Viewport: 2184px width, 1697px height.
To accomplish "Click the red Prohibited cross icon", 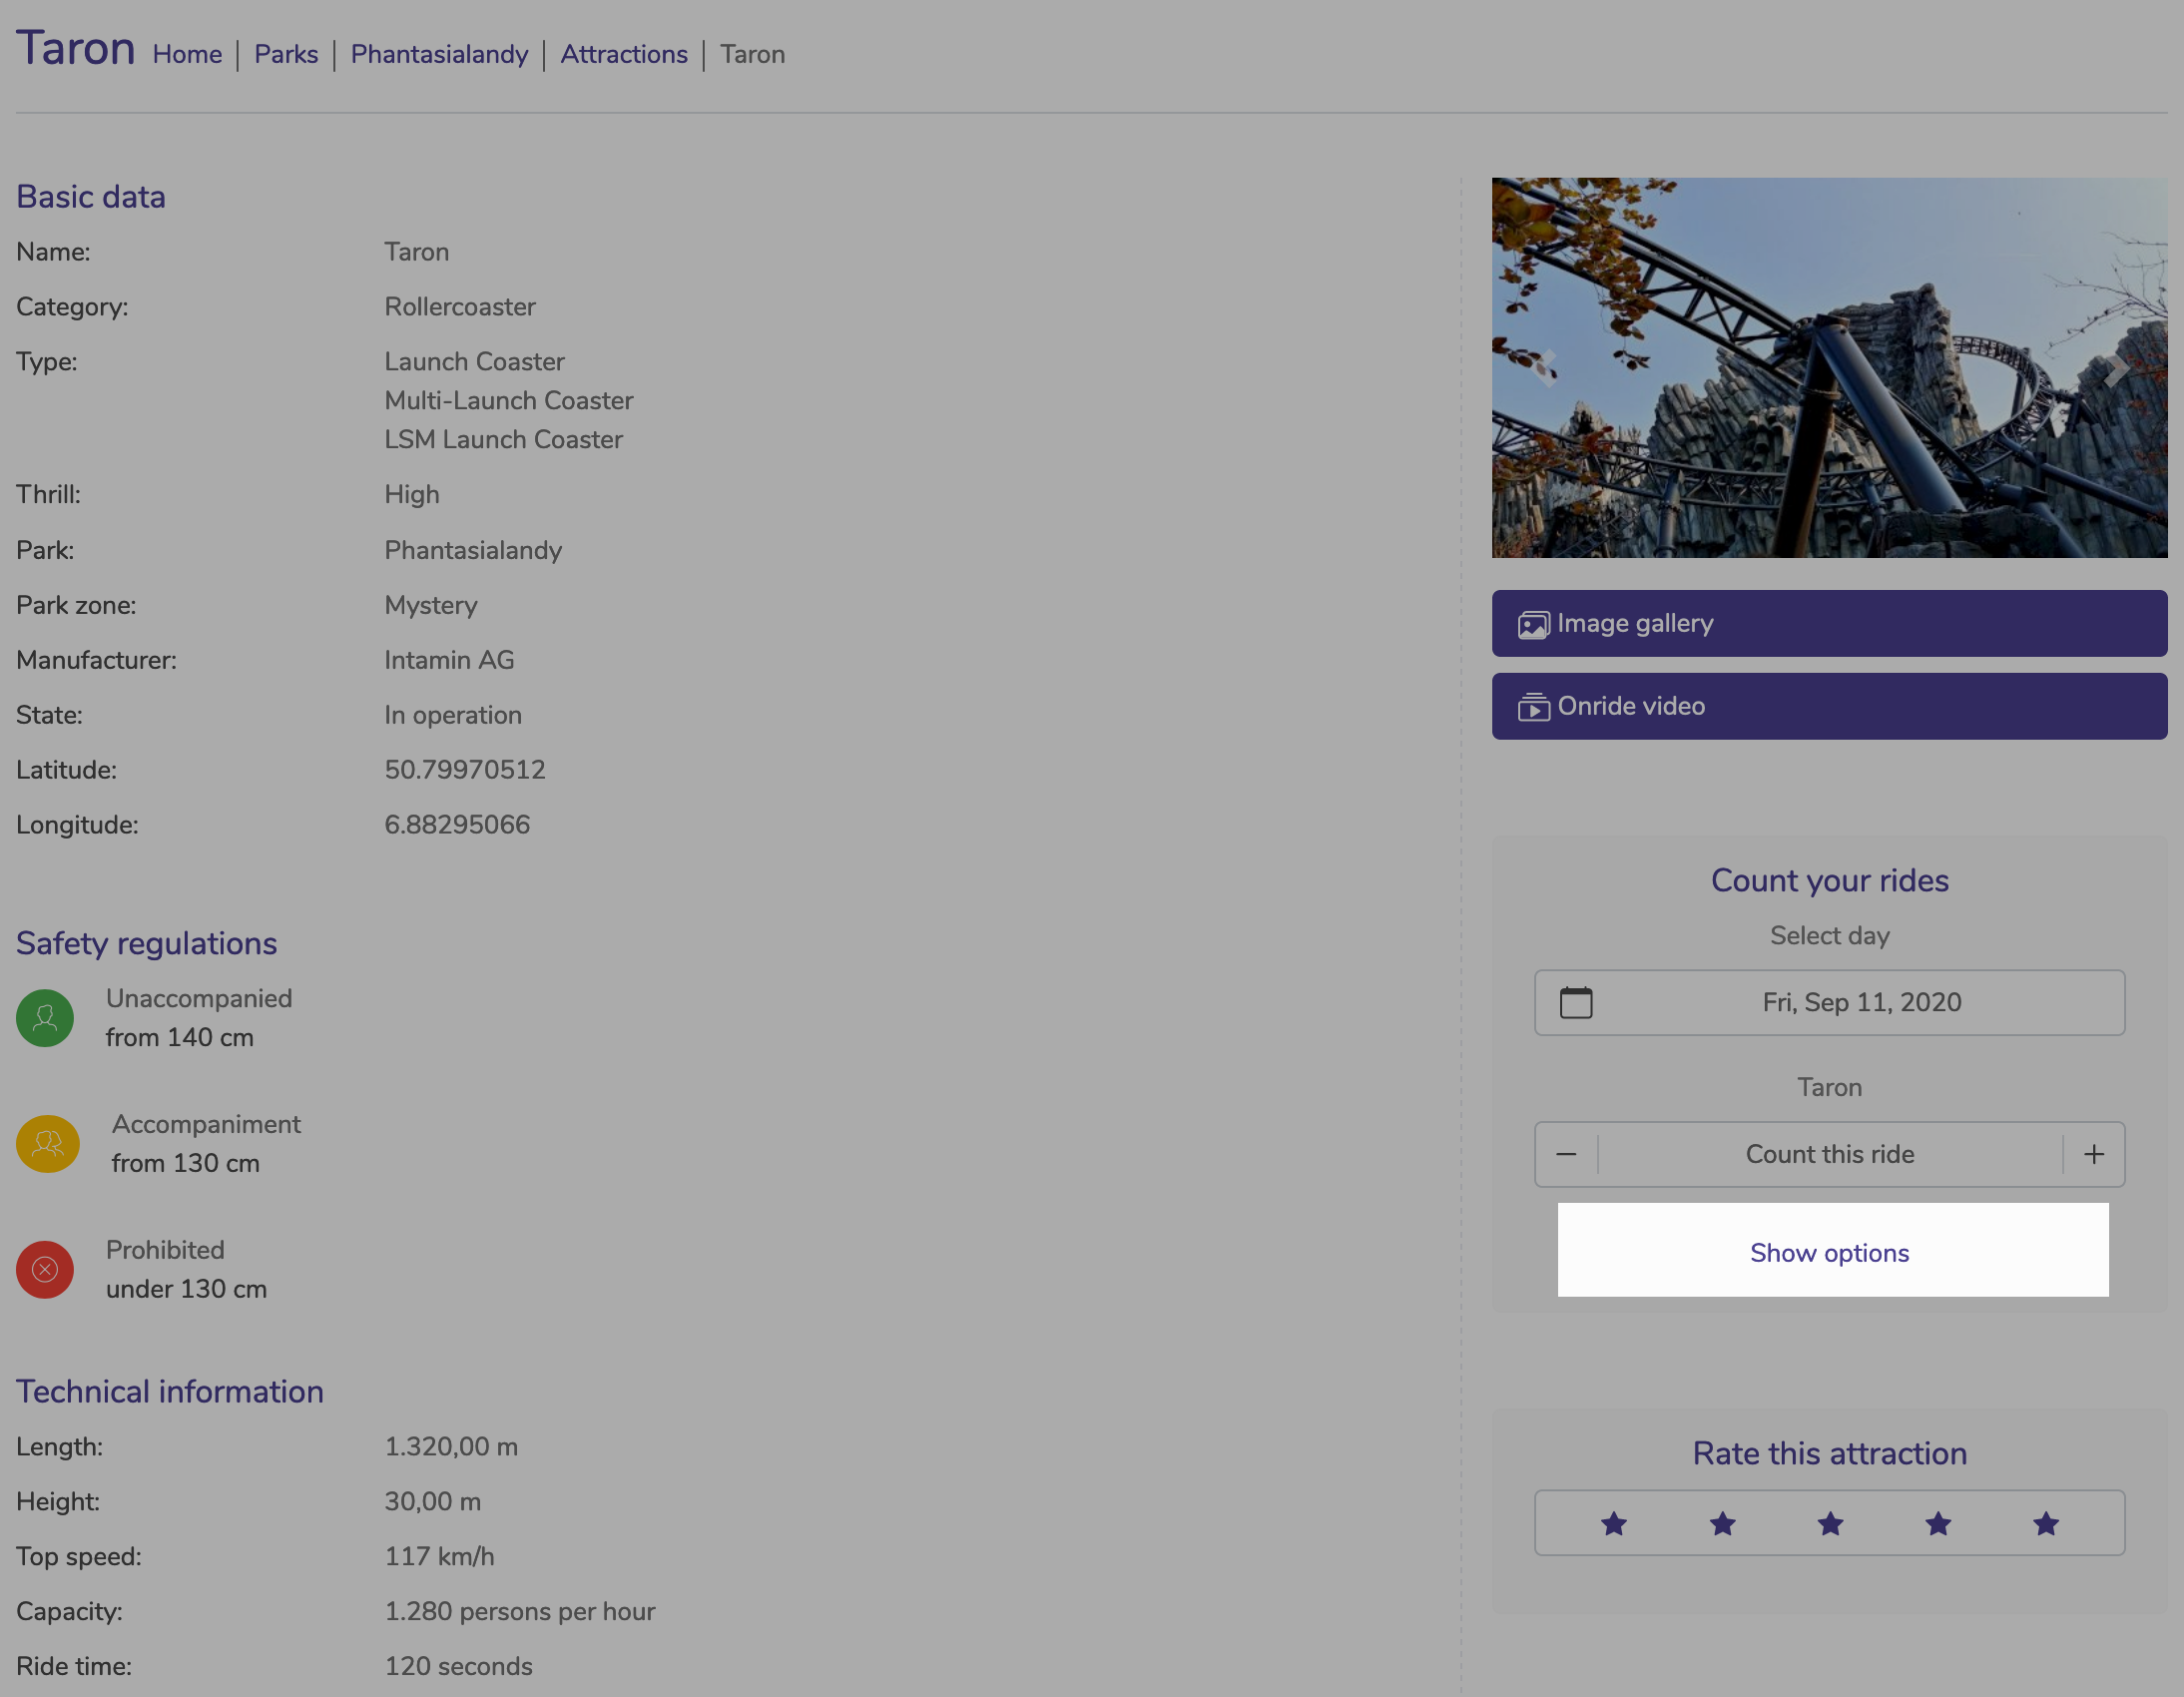I will click(x=45, y=1270).
